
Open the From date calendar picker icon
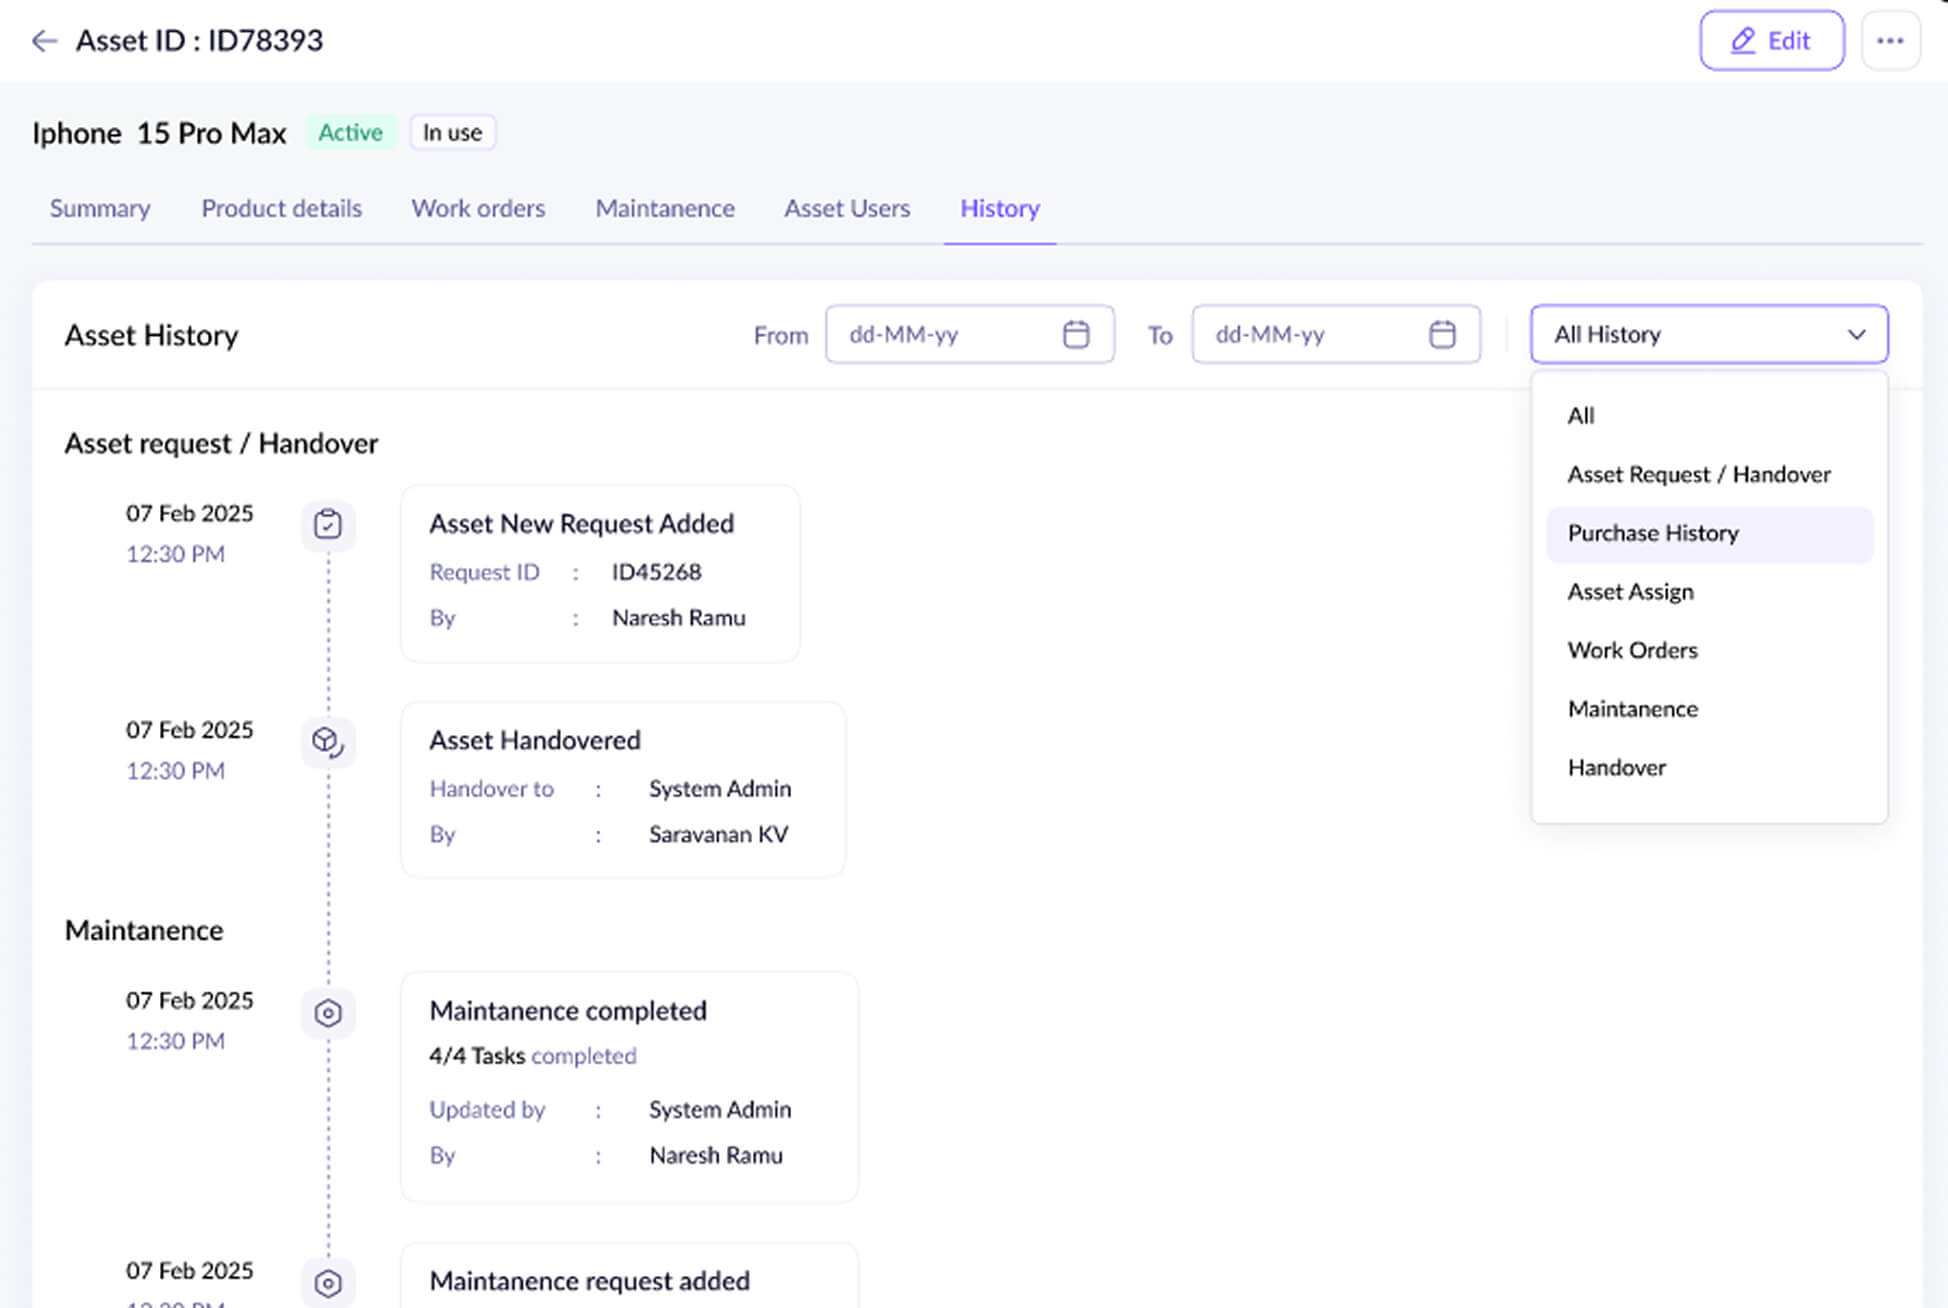[1076, 334]
